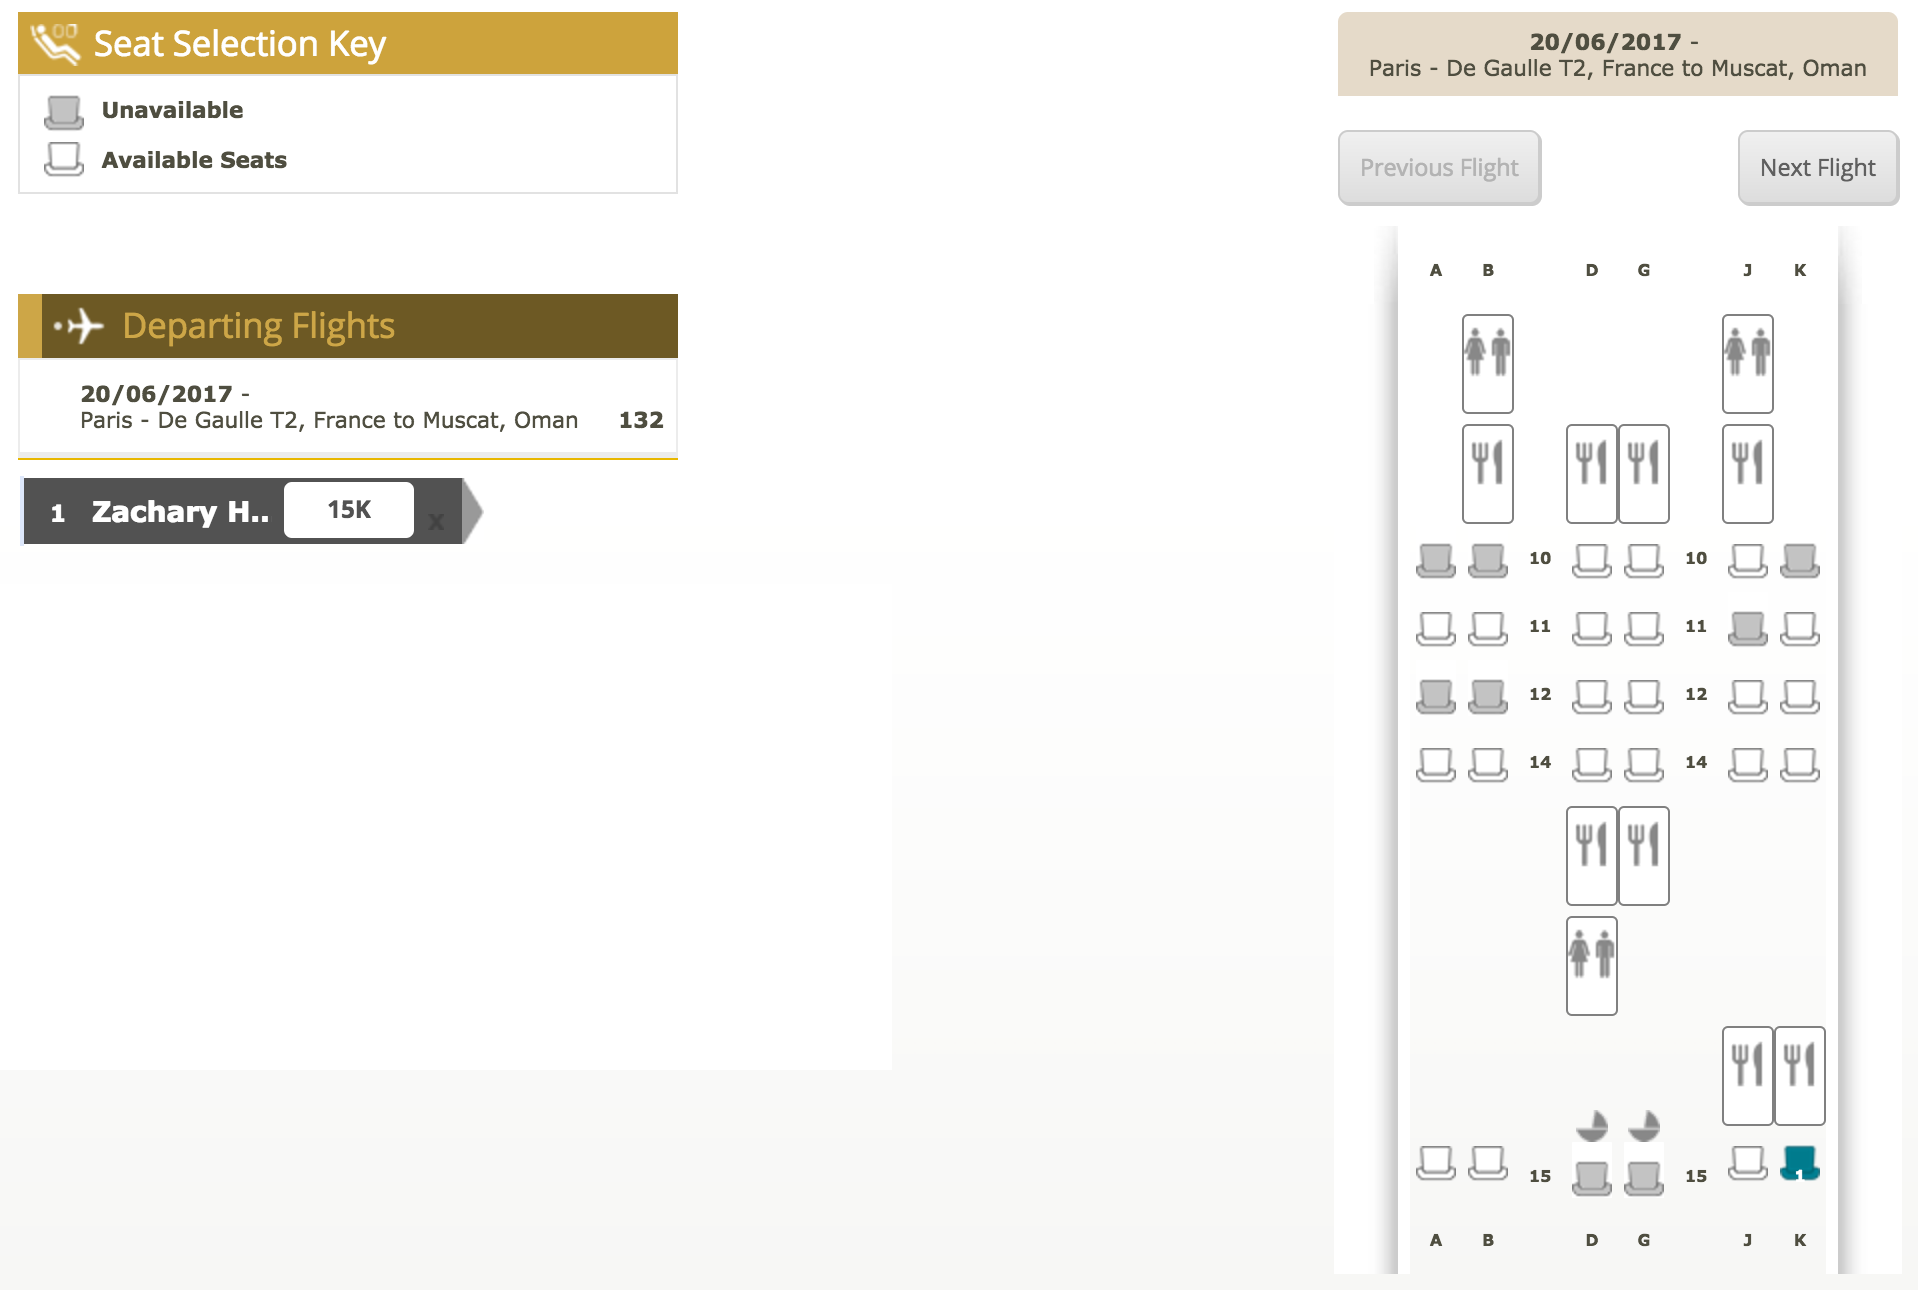Select seat 10J on the right side
Screen dimensions: 1918x1290
click(x=1747, y=560)
